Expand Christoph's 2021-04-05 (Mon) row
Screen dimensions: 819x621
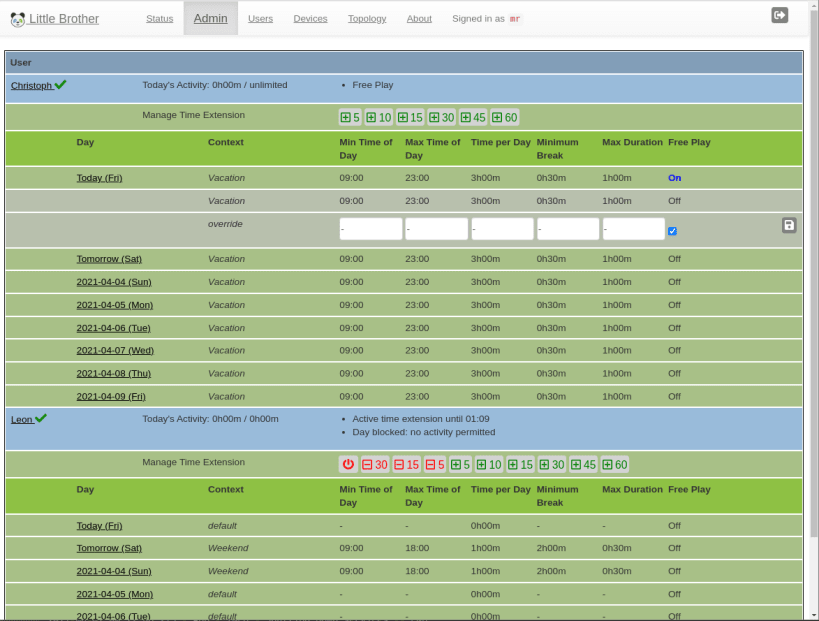(115, 305)
